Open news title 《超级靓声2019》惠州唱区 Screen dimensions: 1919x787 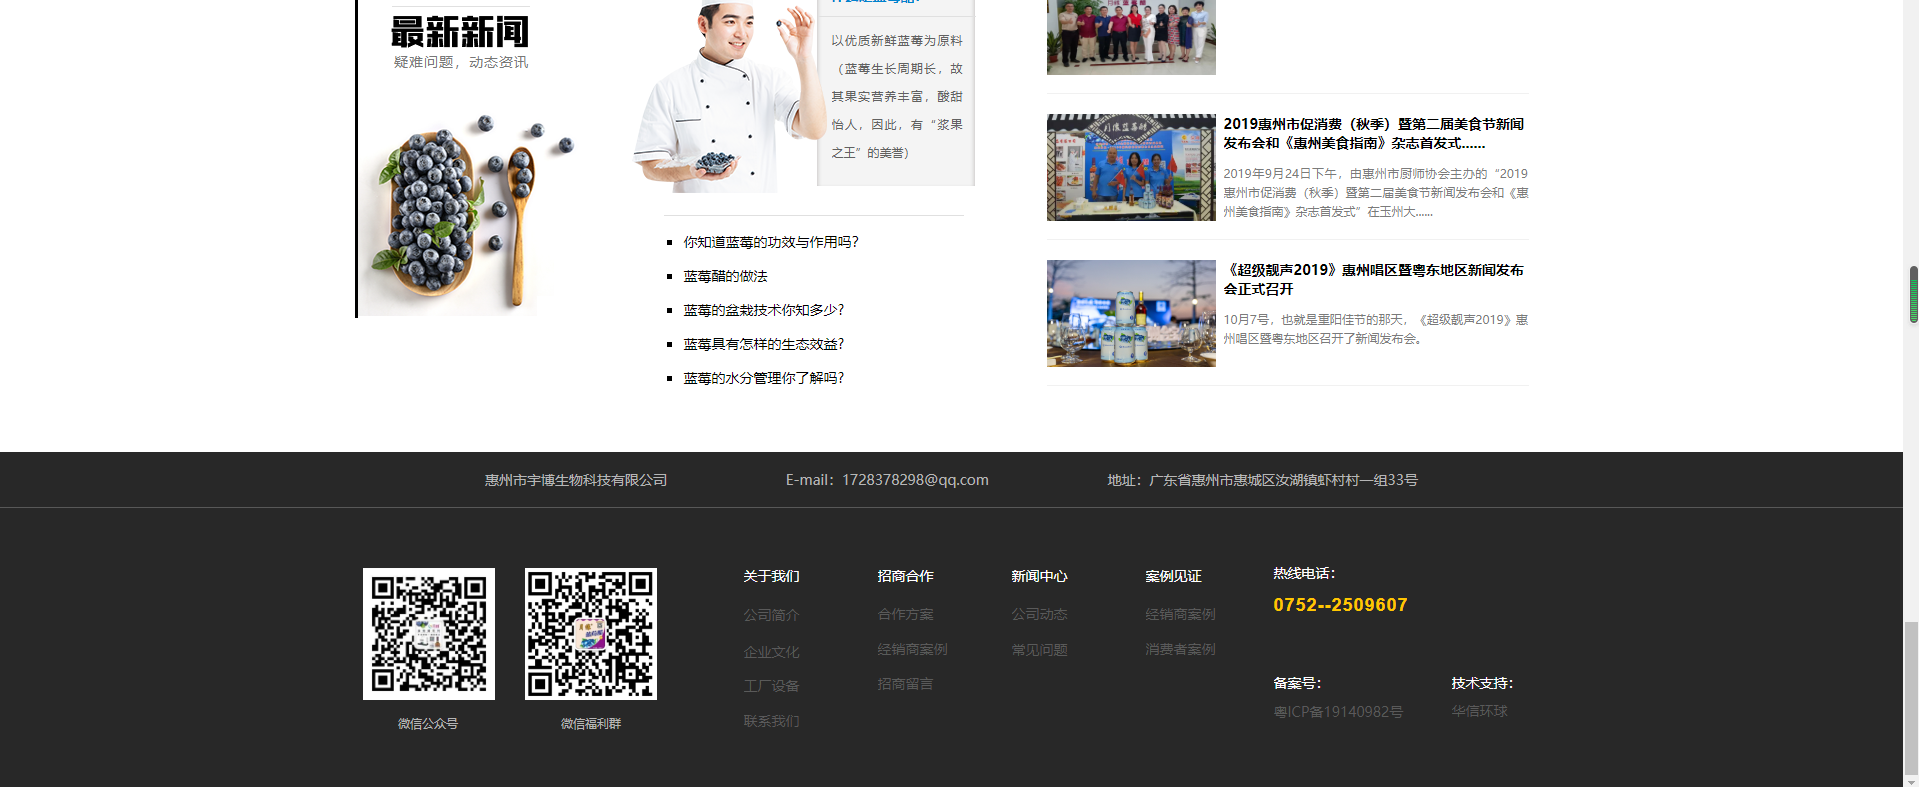(x=1374, y=279)
